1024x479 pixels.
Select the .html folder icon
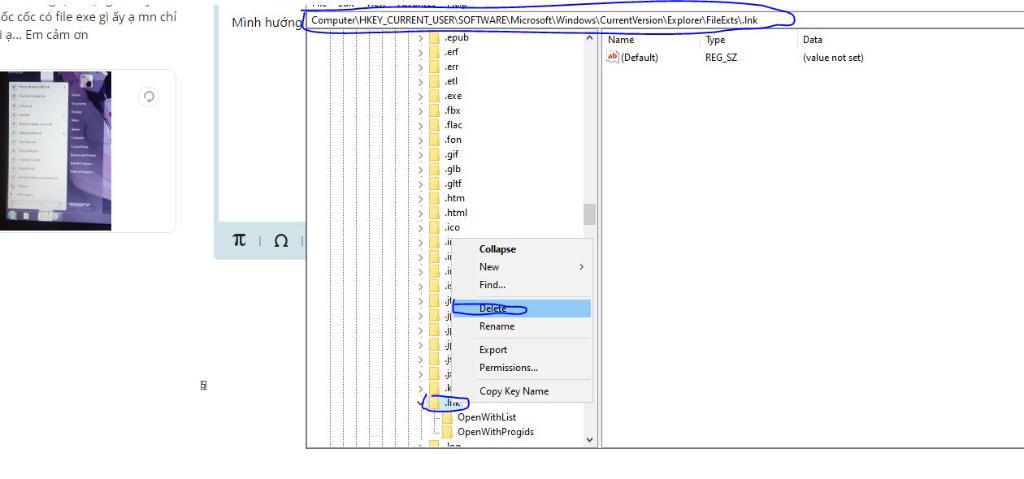pyautogui.click(x=434, y=213)
